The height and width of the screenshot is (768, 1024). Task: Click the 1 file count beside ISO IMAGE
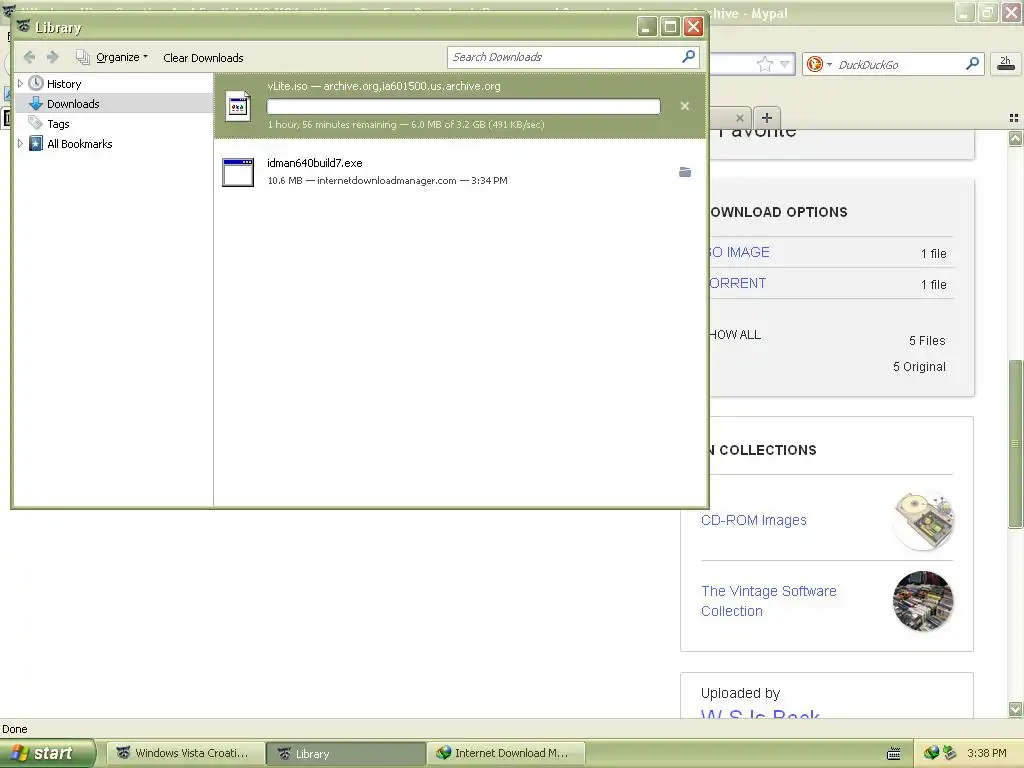(933, 253)
